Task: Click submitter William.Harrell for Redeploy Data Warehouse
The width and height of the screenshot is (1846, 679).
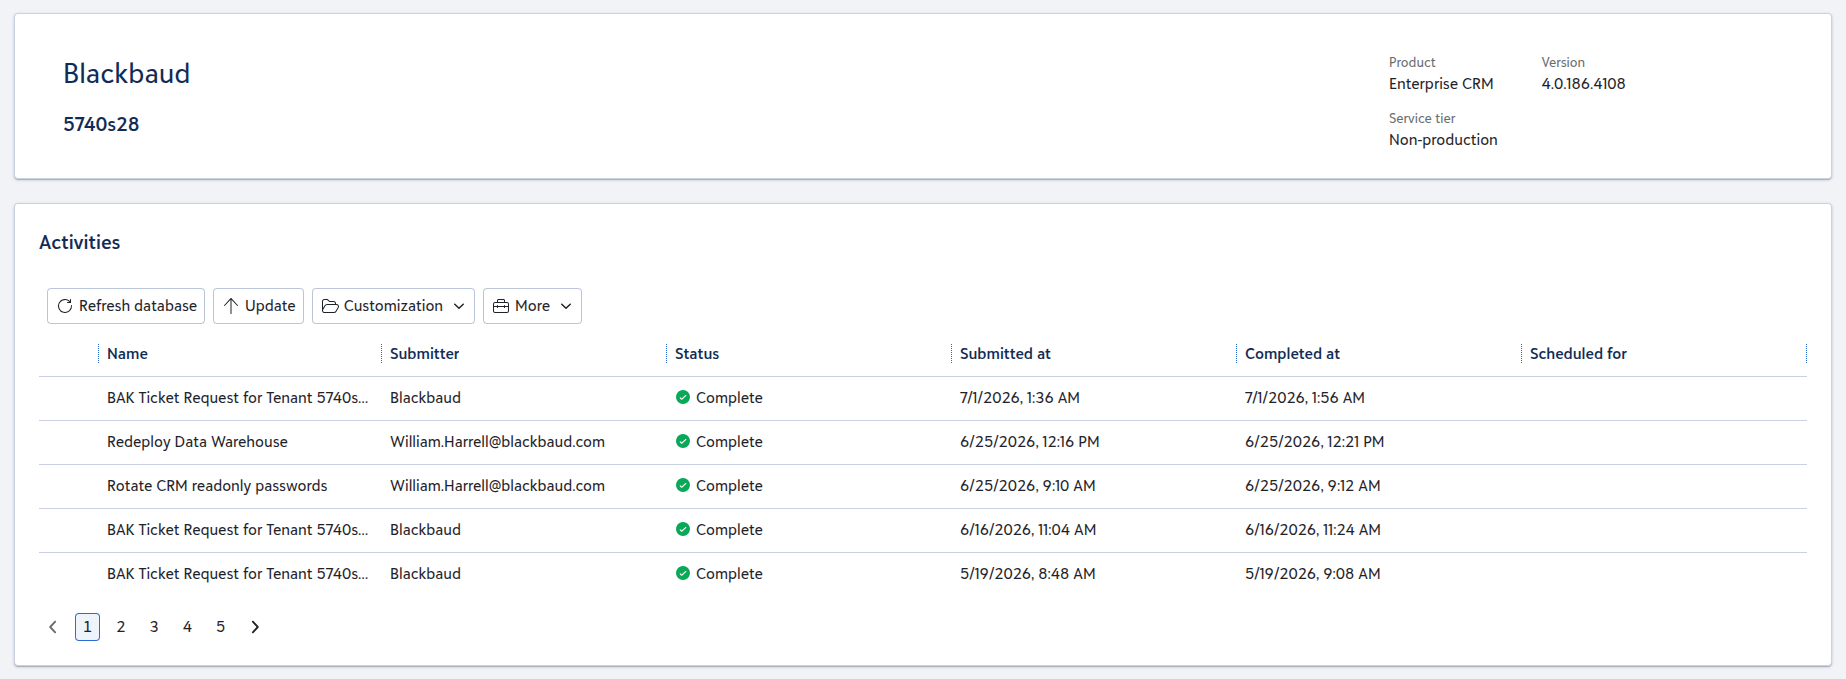Action: [x=497, y=442]
